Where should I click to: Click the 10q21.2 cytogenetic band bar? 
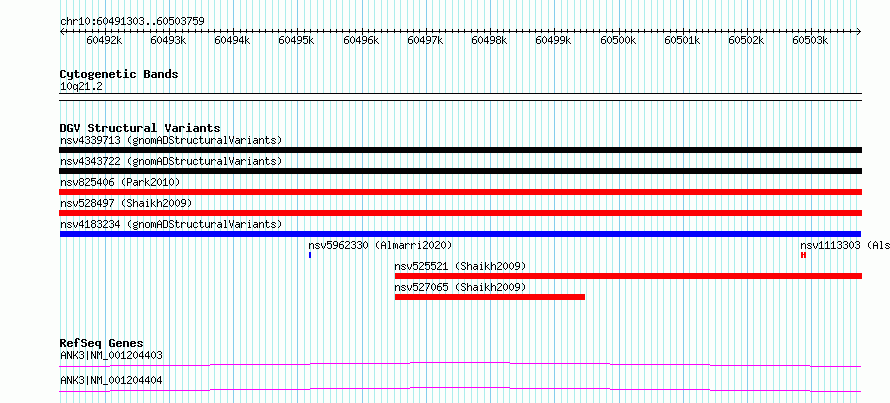coord(460,96)
